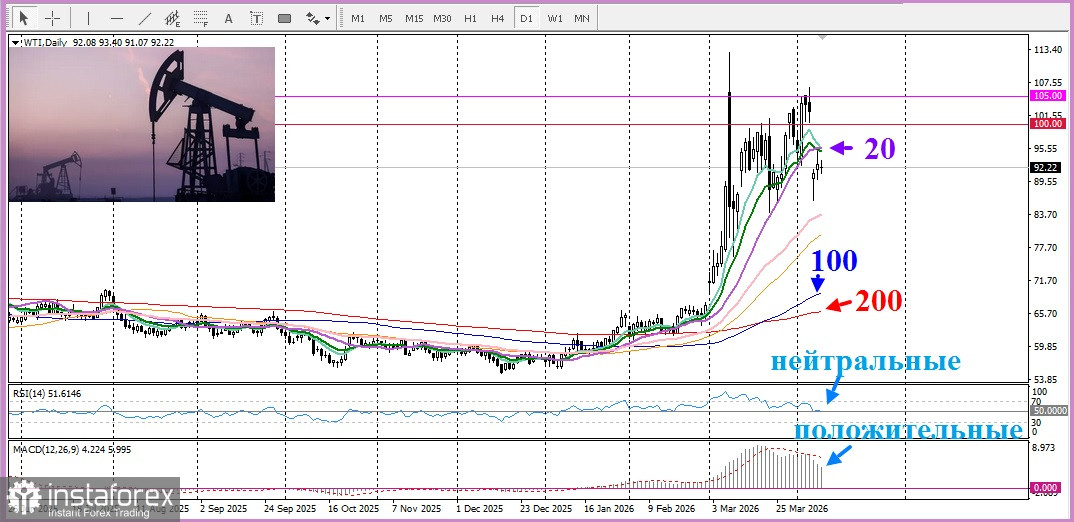Click the 16 Jan 2026 date label
1074x522 pixels.
point(610,510)
